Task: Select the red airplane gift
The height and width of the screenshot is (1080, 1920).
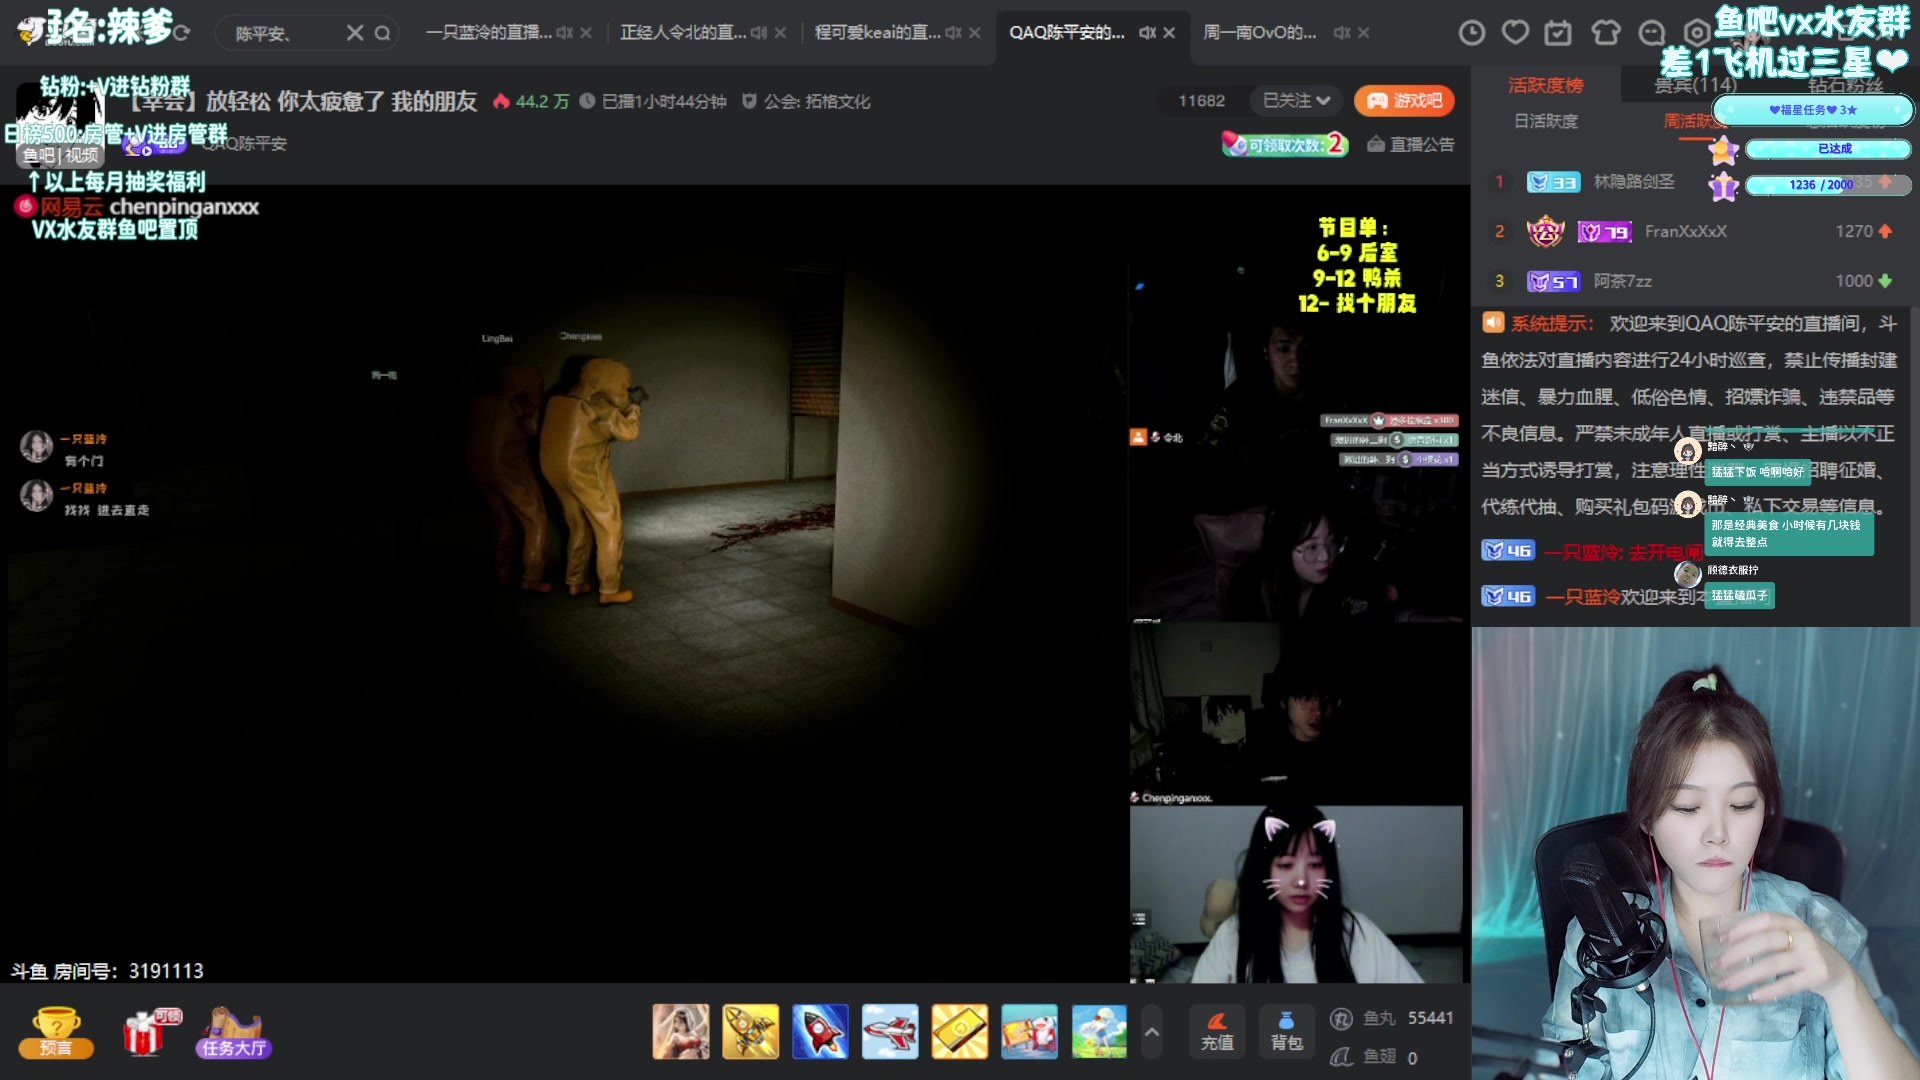Action: (890, 1031)
